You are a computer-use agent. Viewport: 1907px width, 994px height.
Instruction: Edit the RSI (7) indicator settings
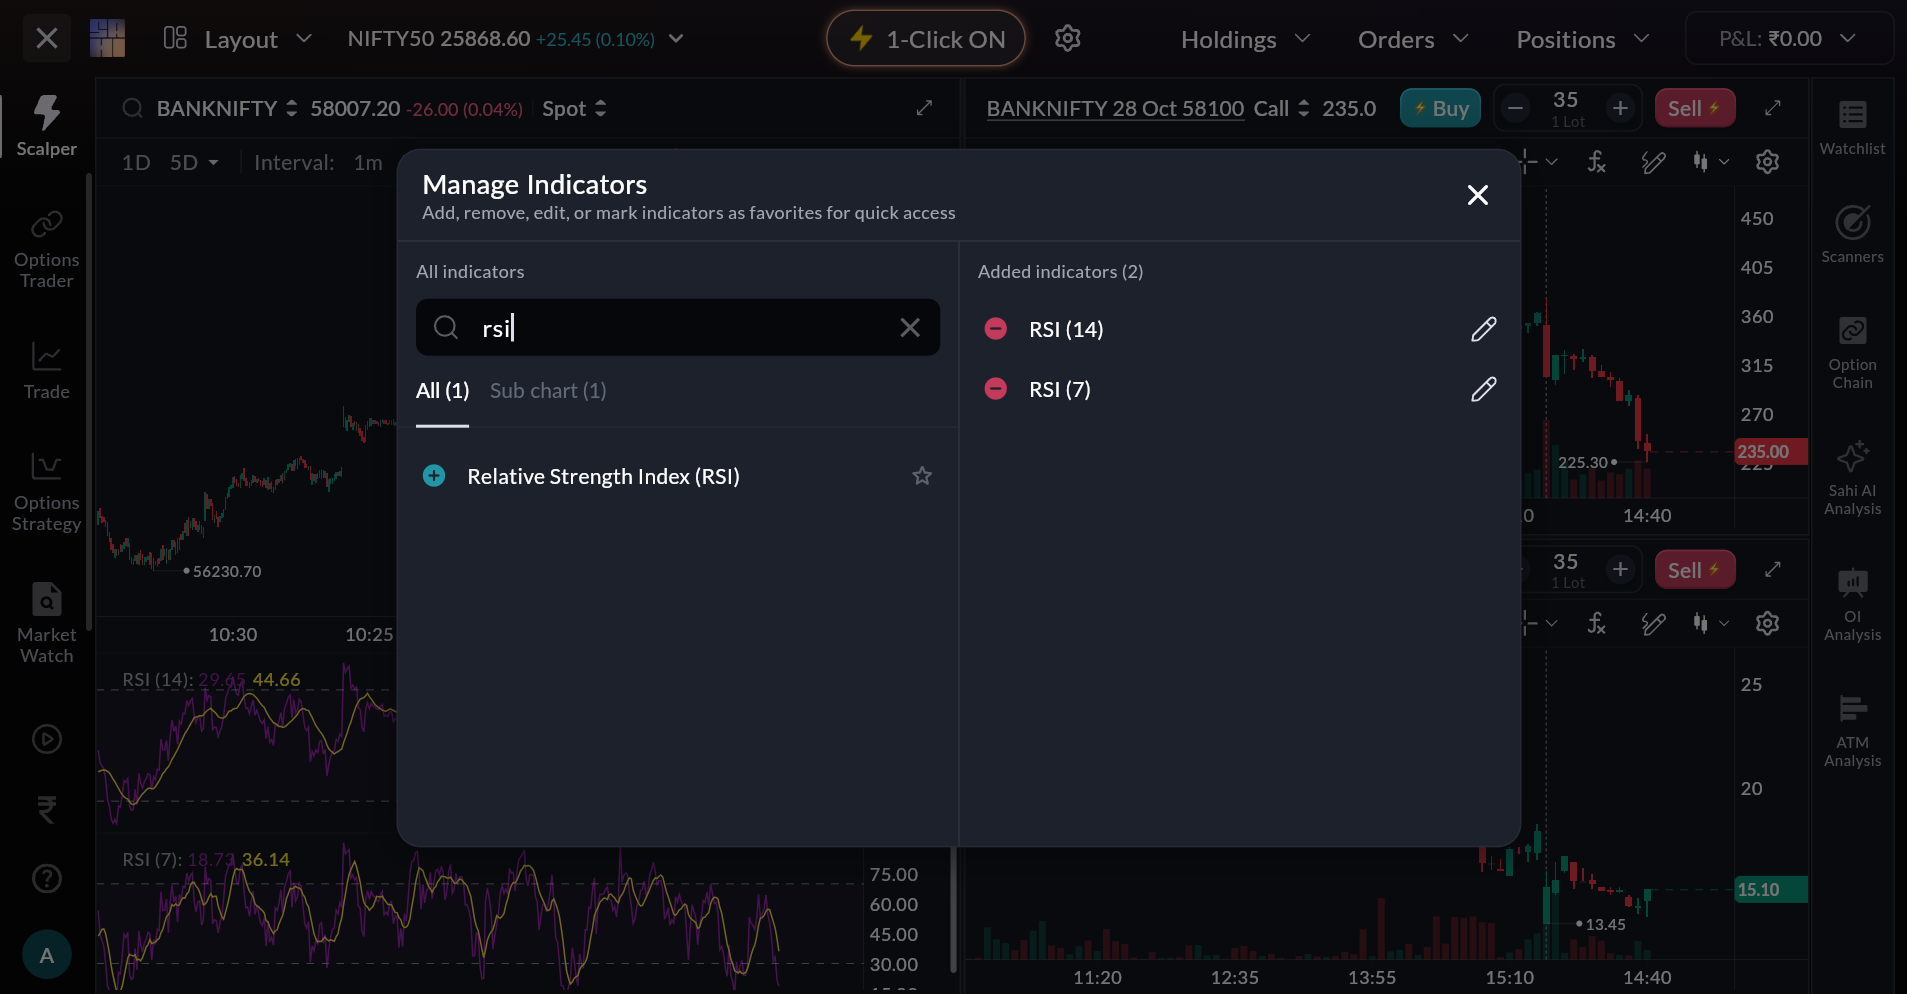(x=1483, y=389)
